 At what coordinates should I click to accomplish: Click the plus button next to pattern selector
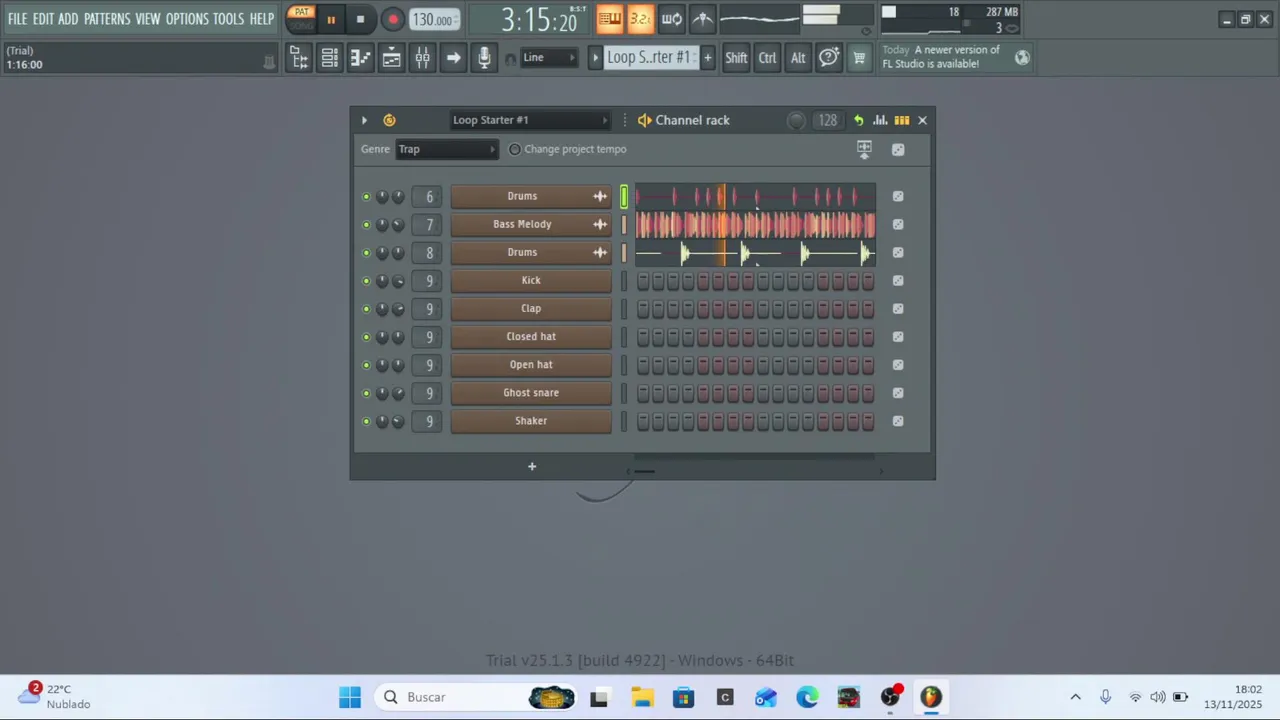tap(707, 58)
